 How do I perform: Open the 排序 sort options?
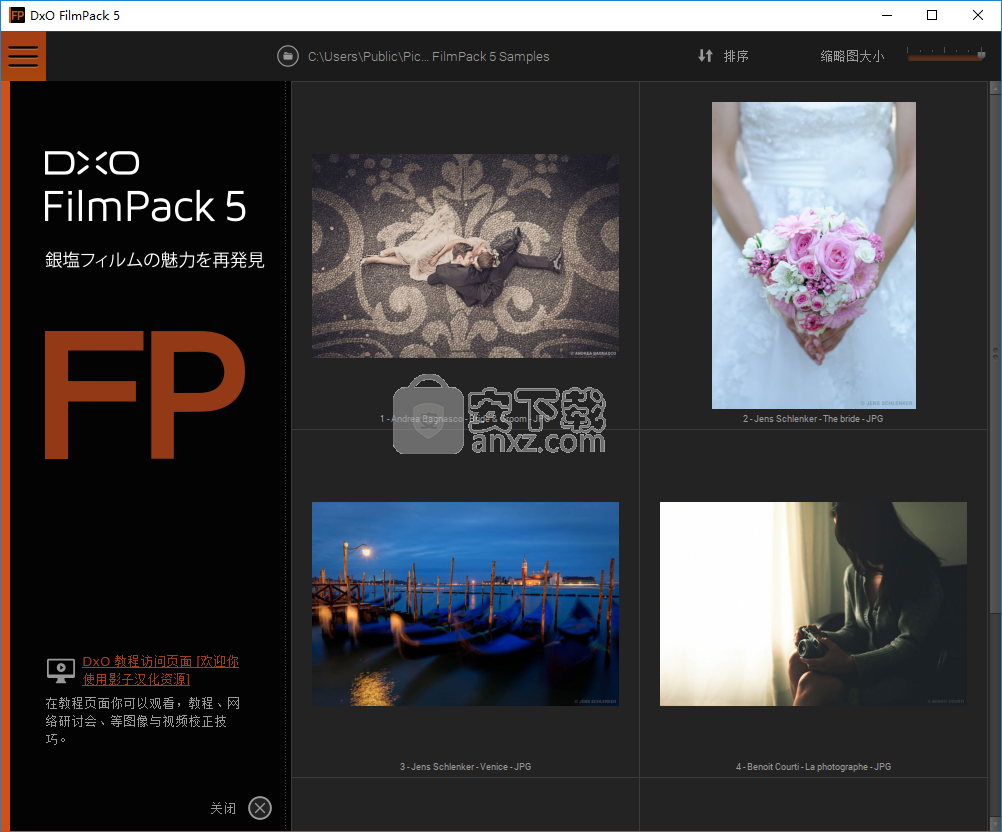tap(736, 56)
